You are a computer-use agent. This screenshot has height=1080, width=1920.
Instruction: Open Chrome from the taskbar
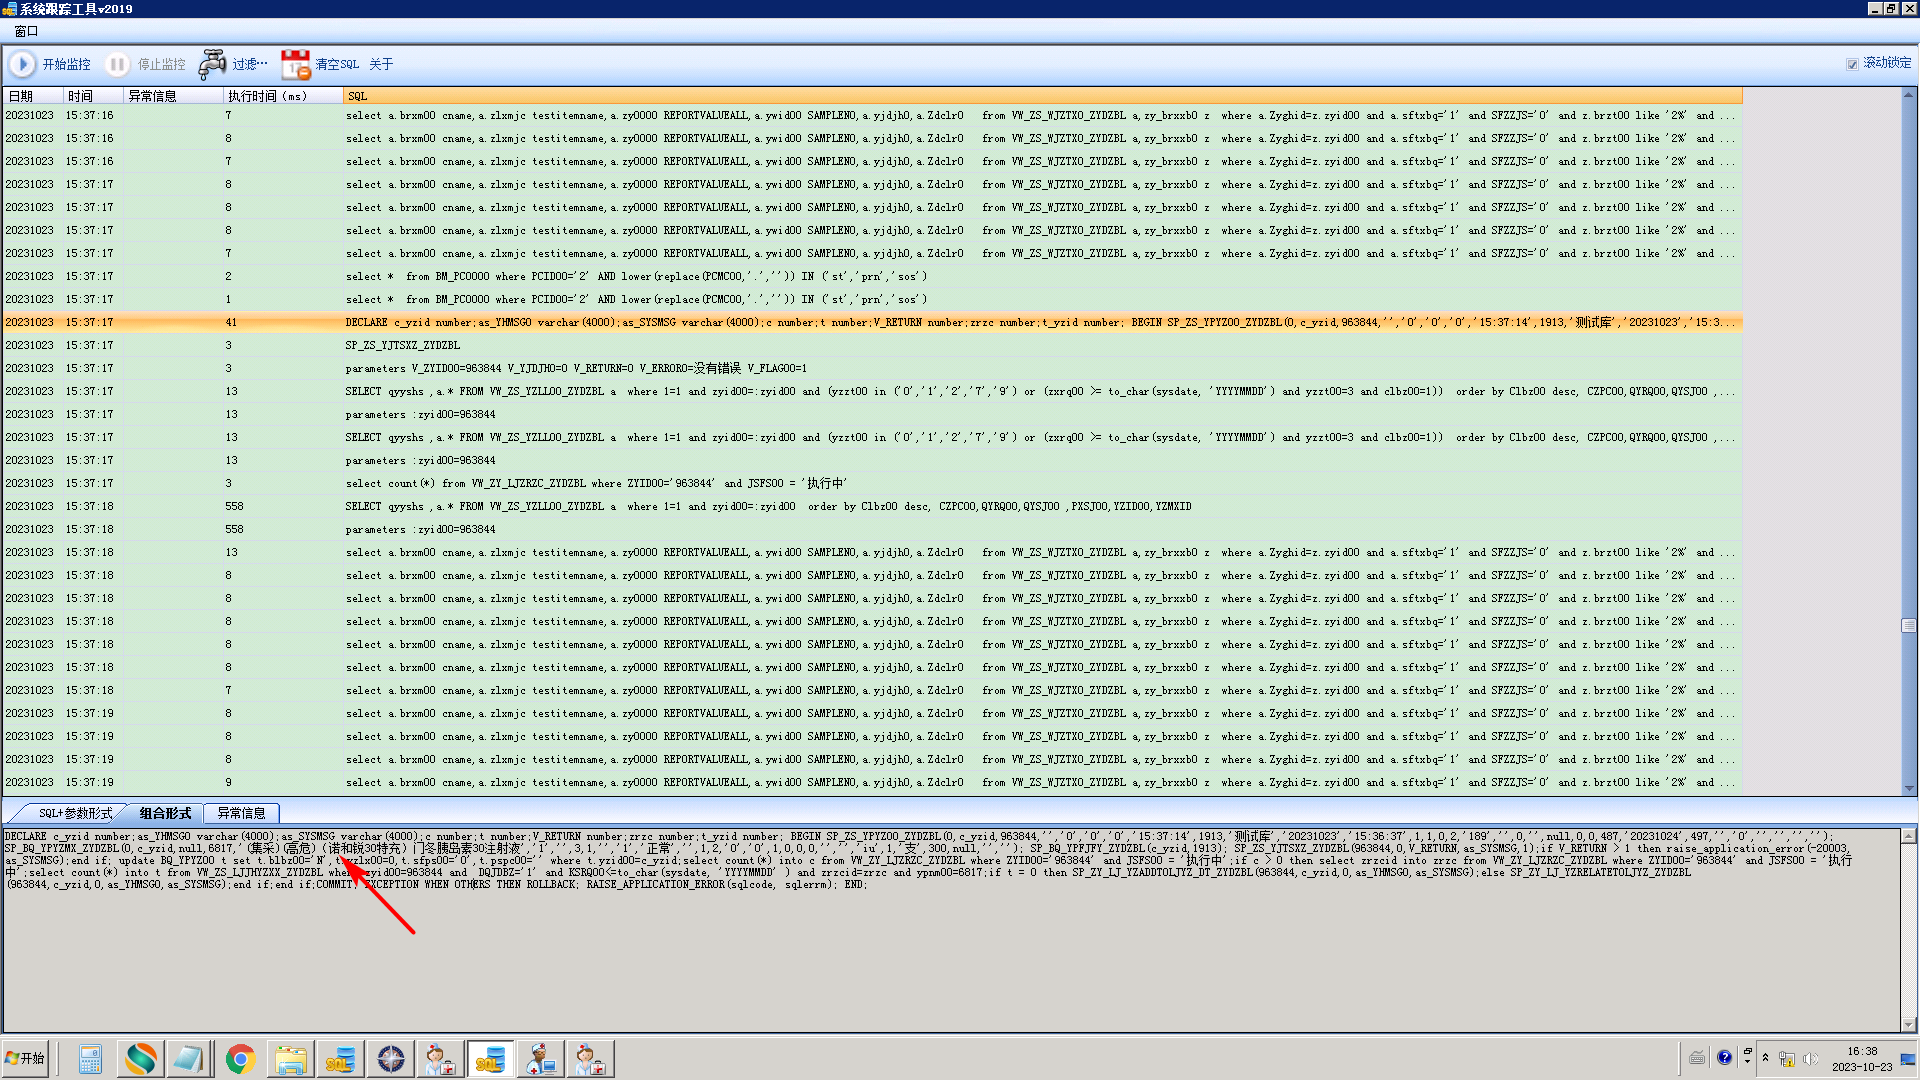click(240, 1058)
